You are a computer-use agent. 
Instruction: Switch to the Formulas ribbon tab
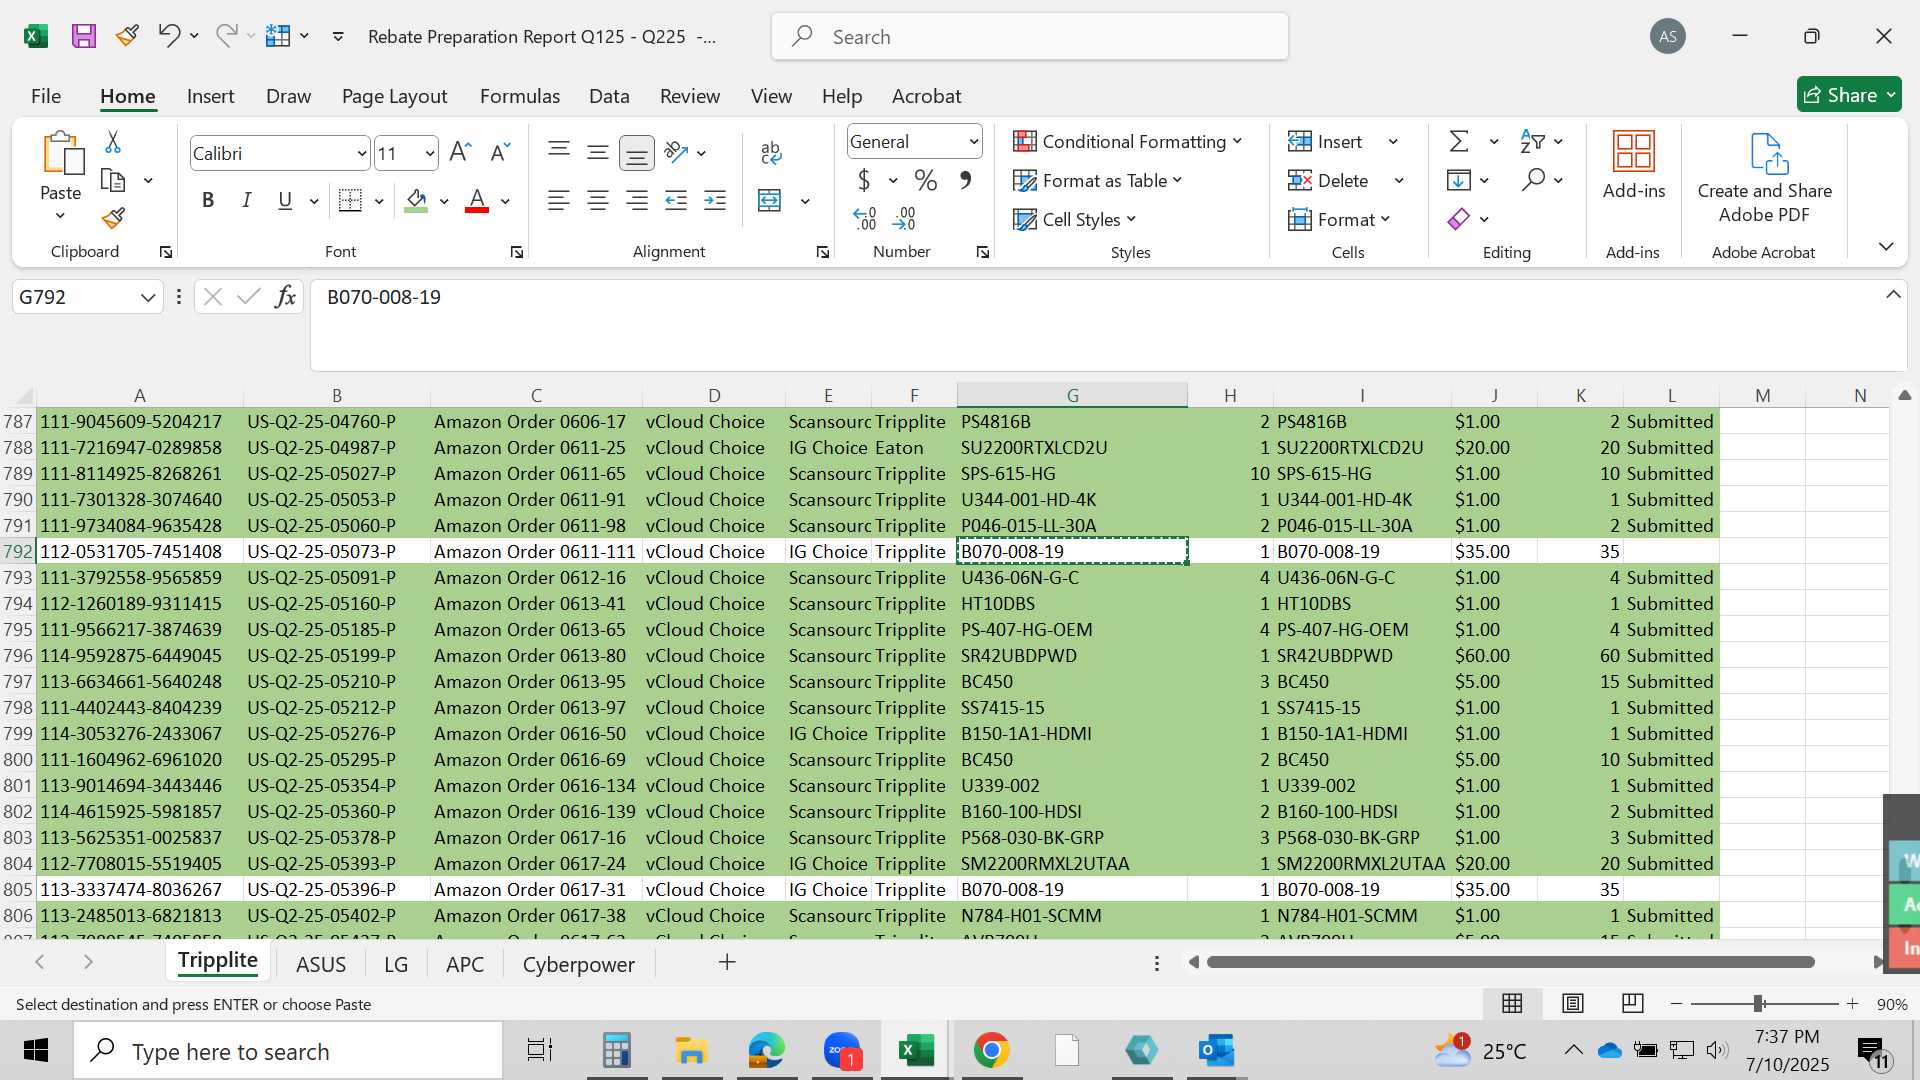click(x=520, y=96)
